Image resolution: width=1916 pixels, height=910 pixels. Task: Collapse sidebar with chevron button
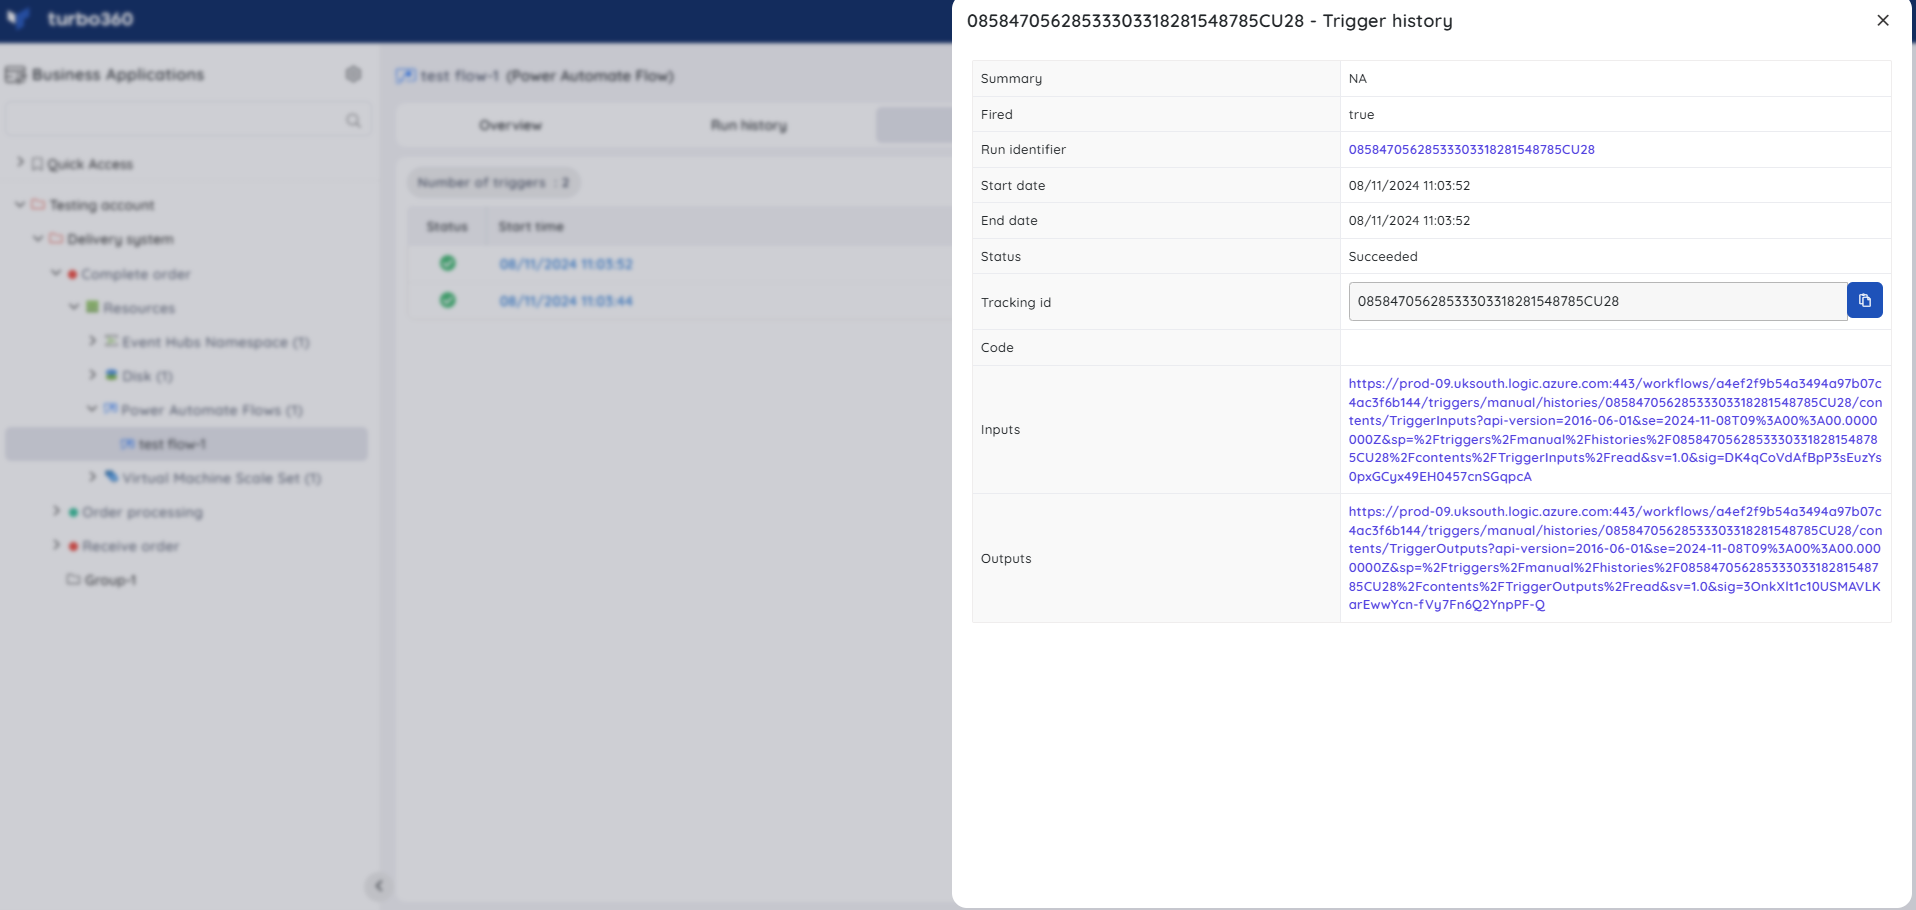[378, 885]
